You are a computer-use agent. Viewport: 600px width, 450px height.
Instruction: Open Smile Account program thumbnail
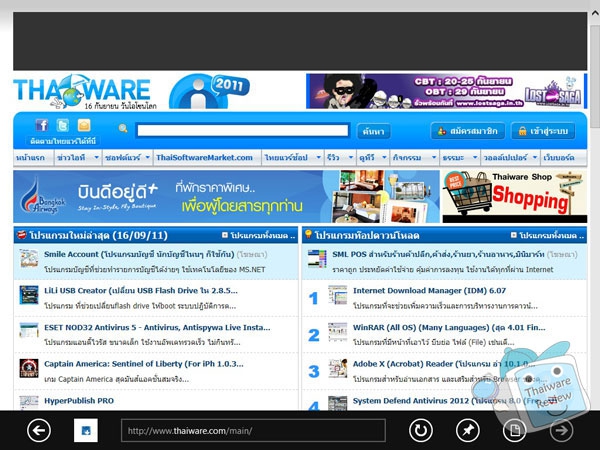pos(29,258)
